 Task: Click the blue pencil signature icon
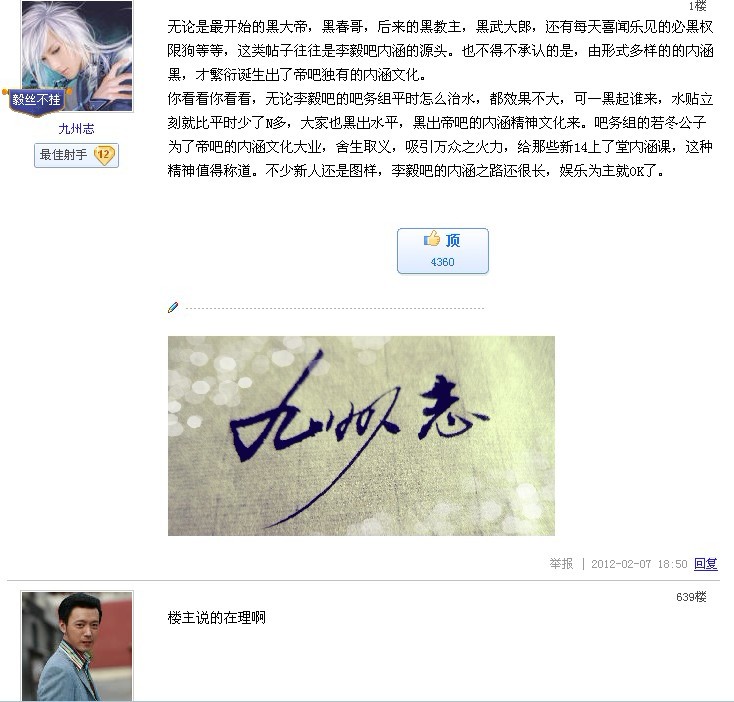click(x=173, y=307)
